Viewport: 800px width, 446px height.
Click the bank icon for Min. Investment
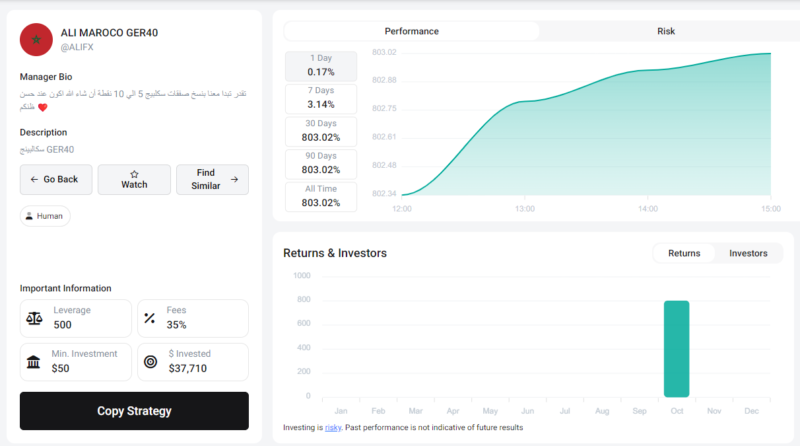coord(35,361)
